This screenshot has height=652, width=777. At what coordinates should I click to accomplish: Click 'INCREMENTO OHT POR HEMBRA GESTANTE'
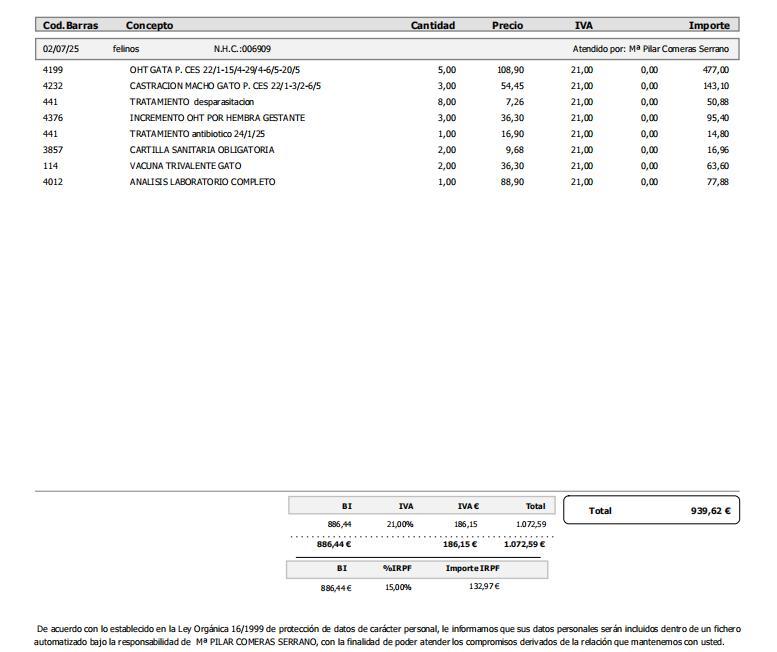click(x=217, y=117)
